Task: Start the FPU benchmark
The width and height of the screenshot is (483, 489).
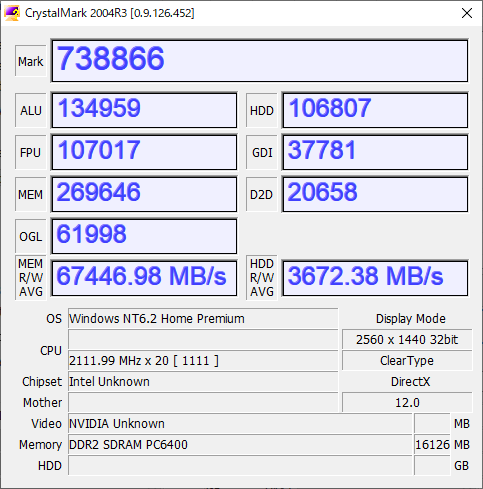Action: [31, 152]
